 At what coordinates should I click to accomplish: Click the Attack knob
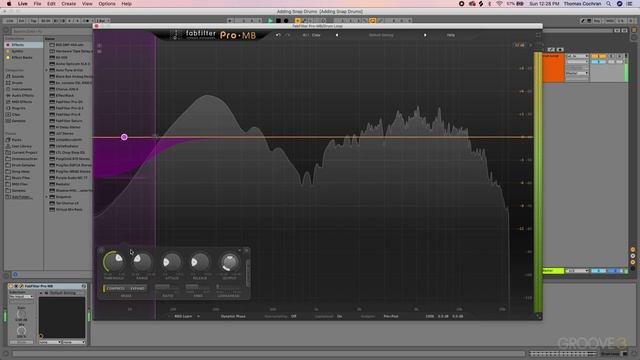click(171, 262)
